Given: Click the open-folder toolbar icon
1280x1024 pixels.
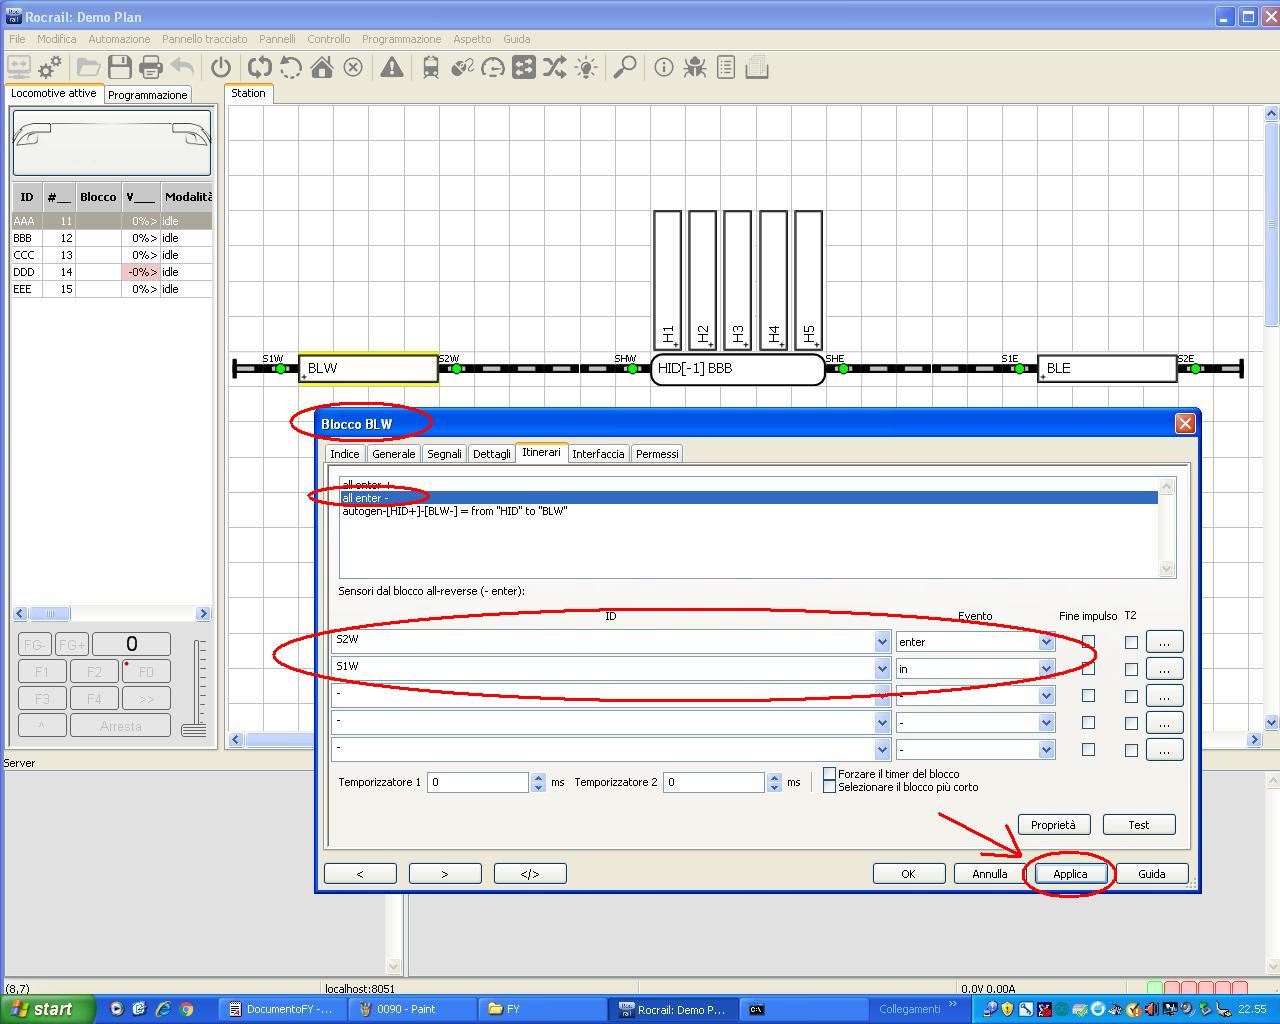Looking at the screenshot, I should [x=89, y=67].
